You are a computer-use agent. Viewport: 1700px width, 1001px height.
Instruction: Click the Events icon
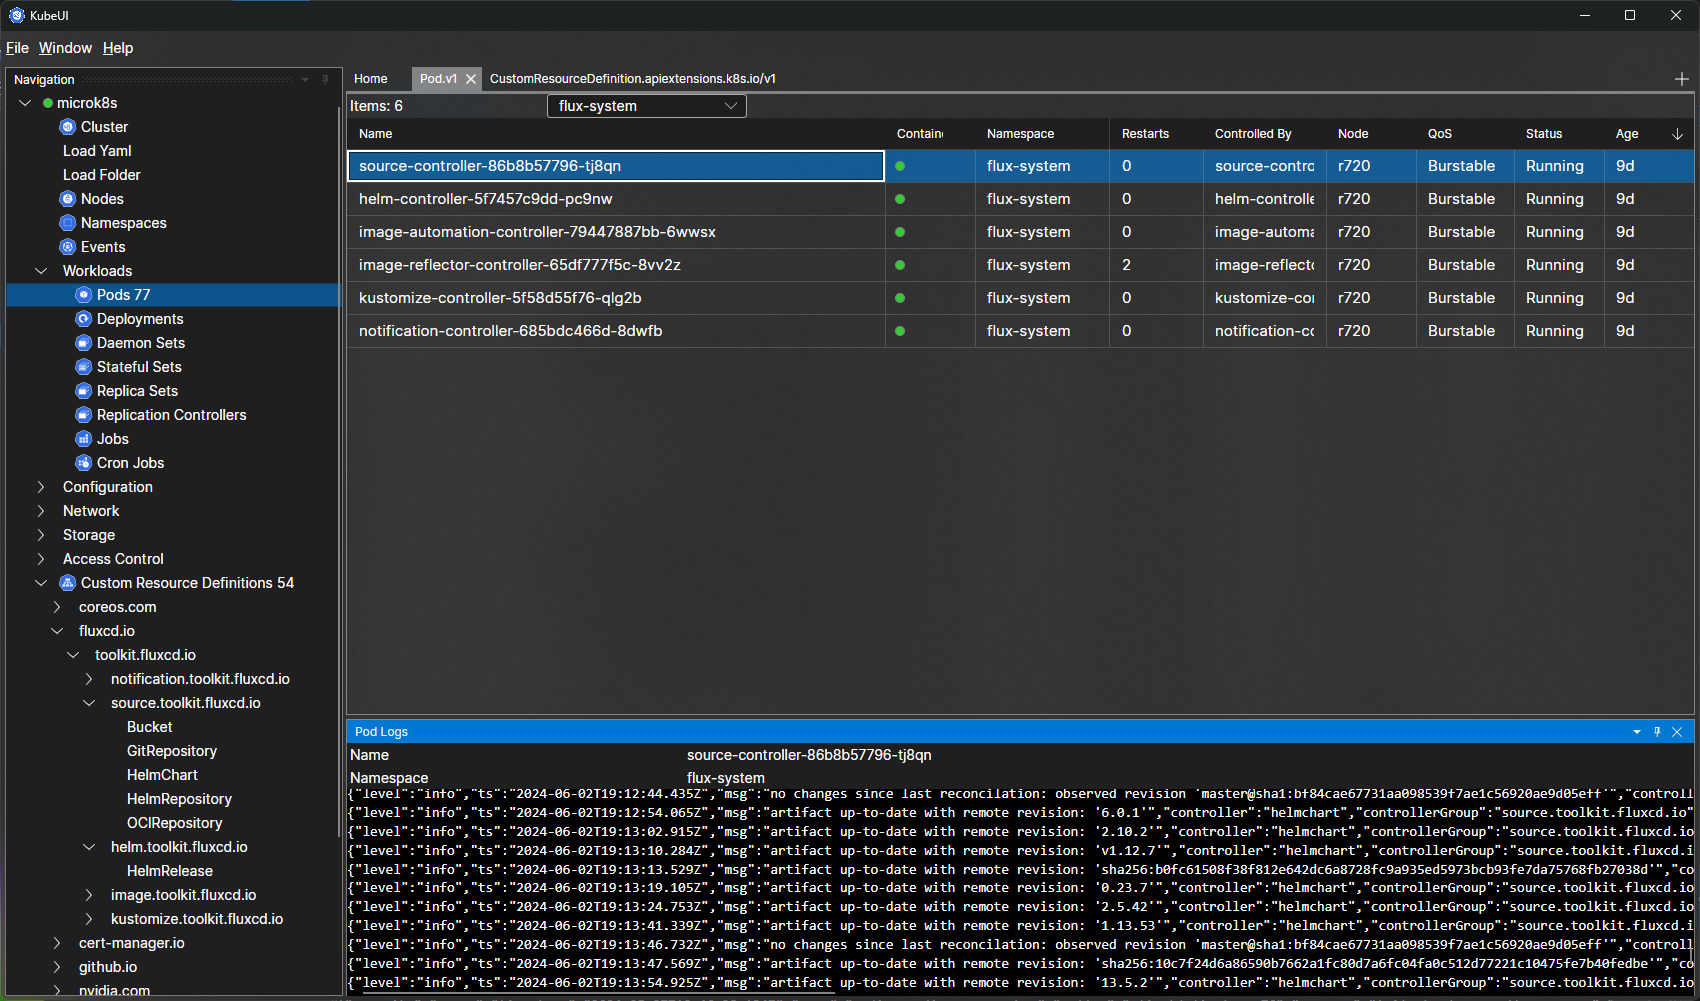tap(68, 247)
